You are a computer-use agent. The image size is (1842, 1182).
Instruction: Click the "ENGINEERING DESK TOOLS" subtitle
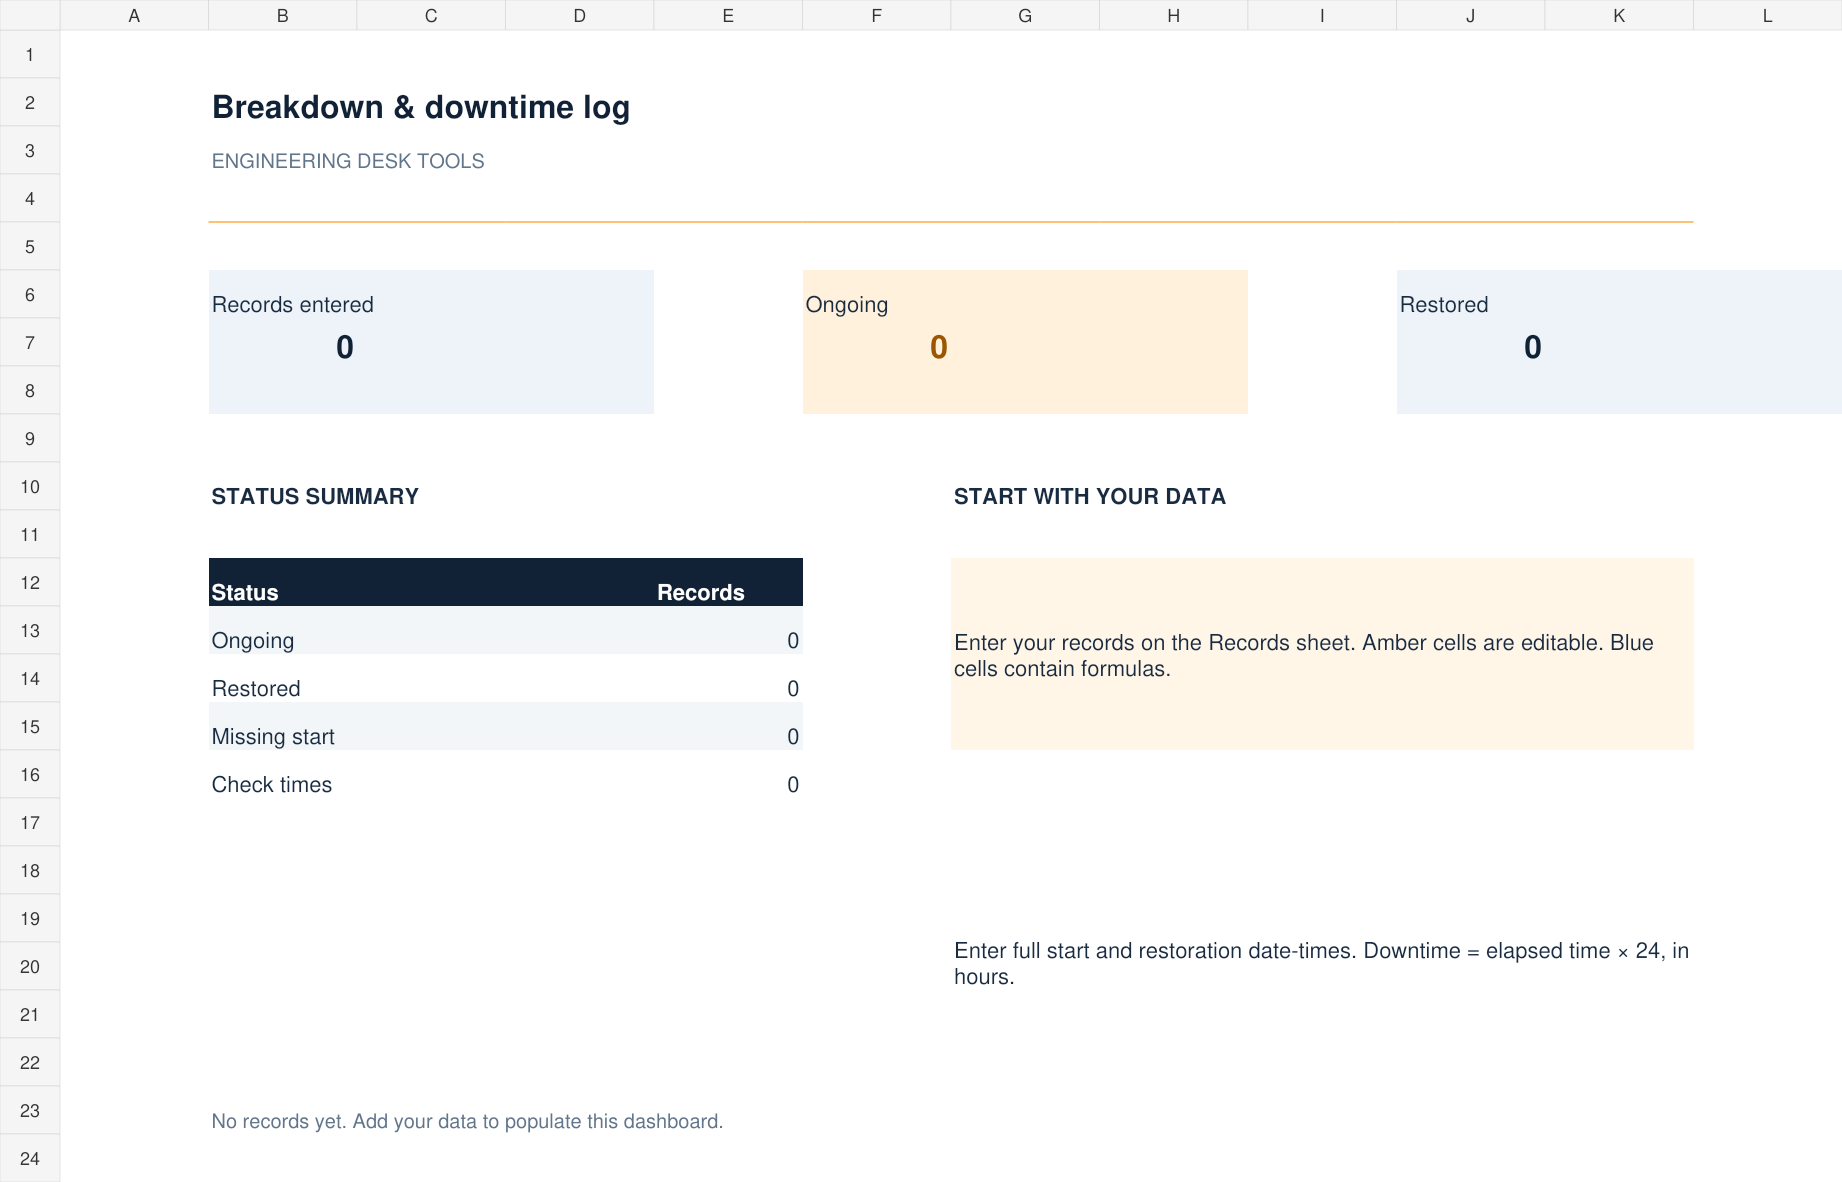click(348, 161)
